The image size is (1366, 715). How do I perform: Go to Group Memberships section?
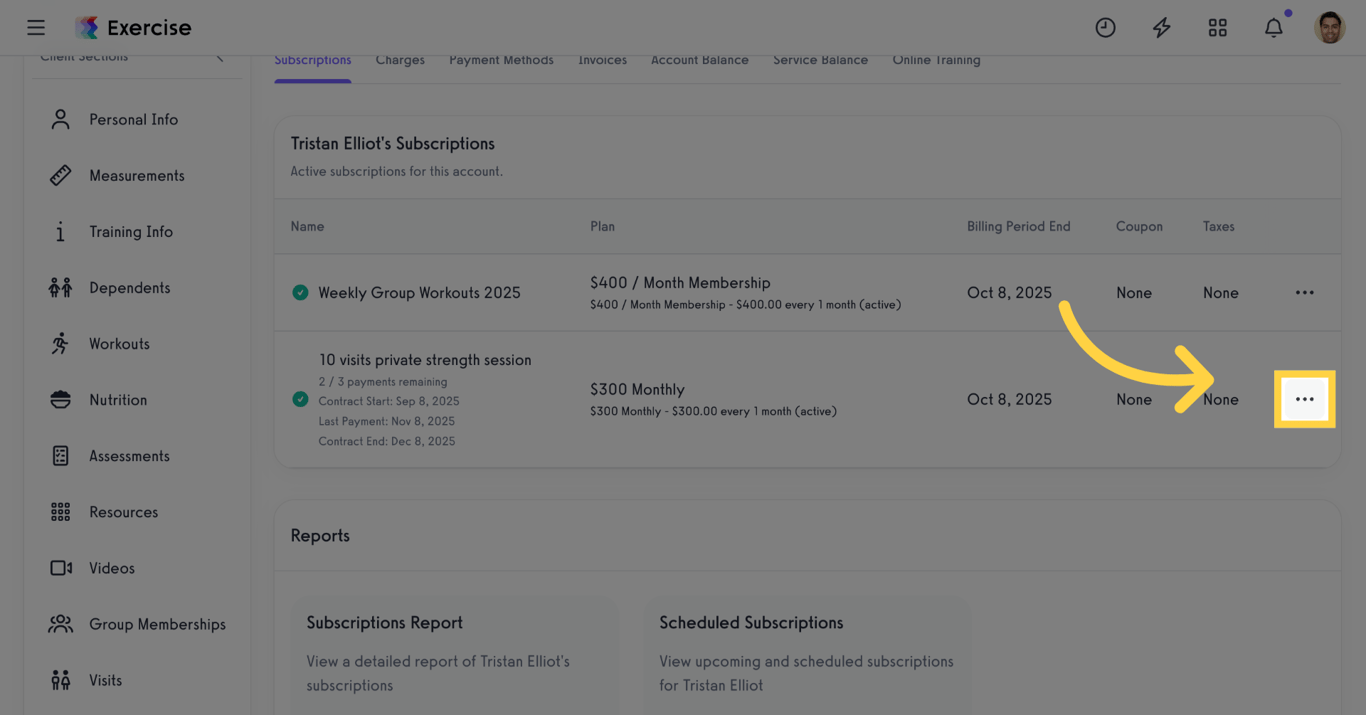pyautogui.click(x=157, y=624)
